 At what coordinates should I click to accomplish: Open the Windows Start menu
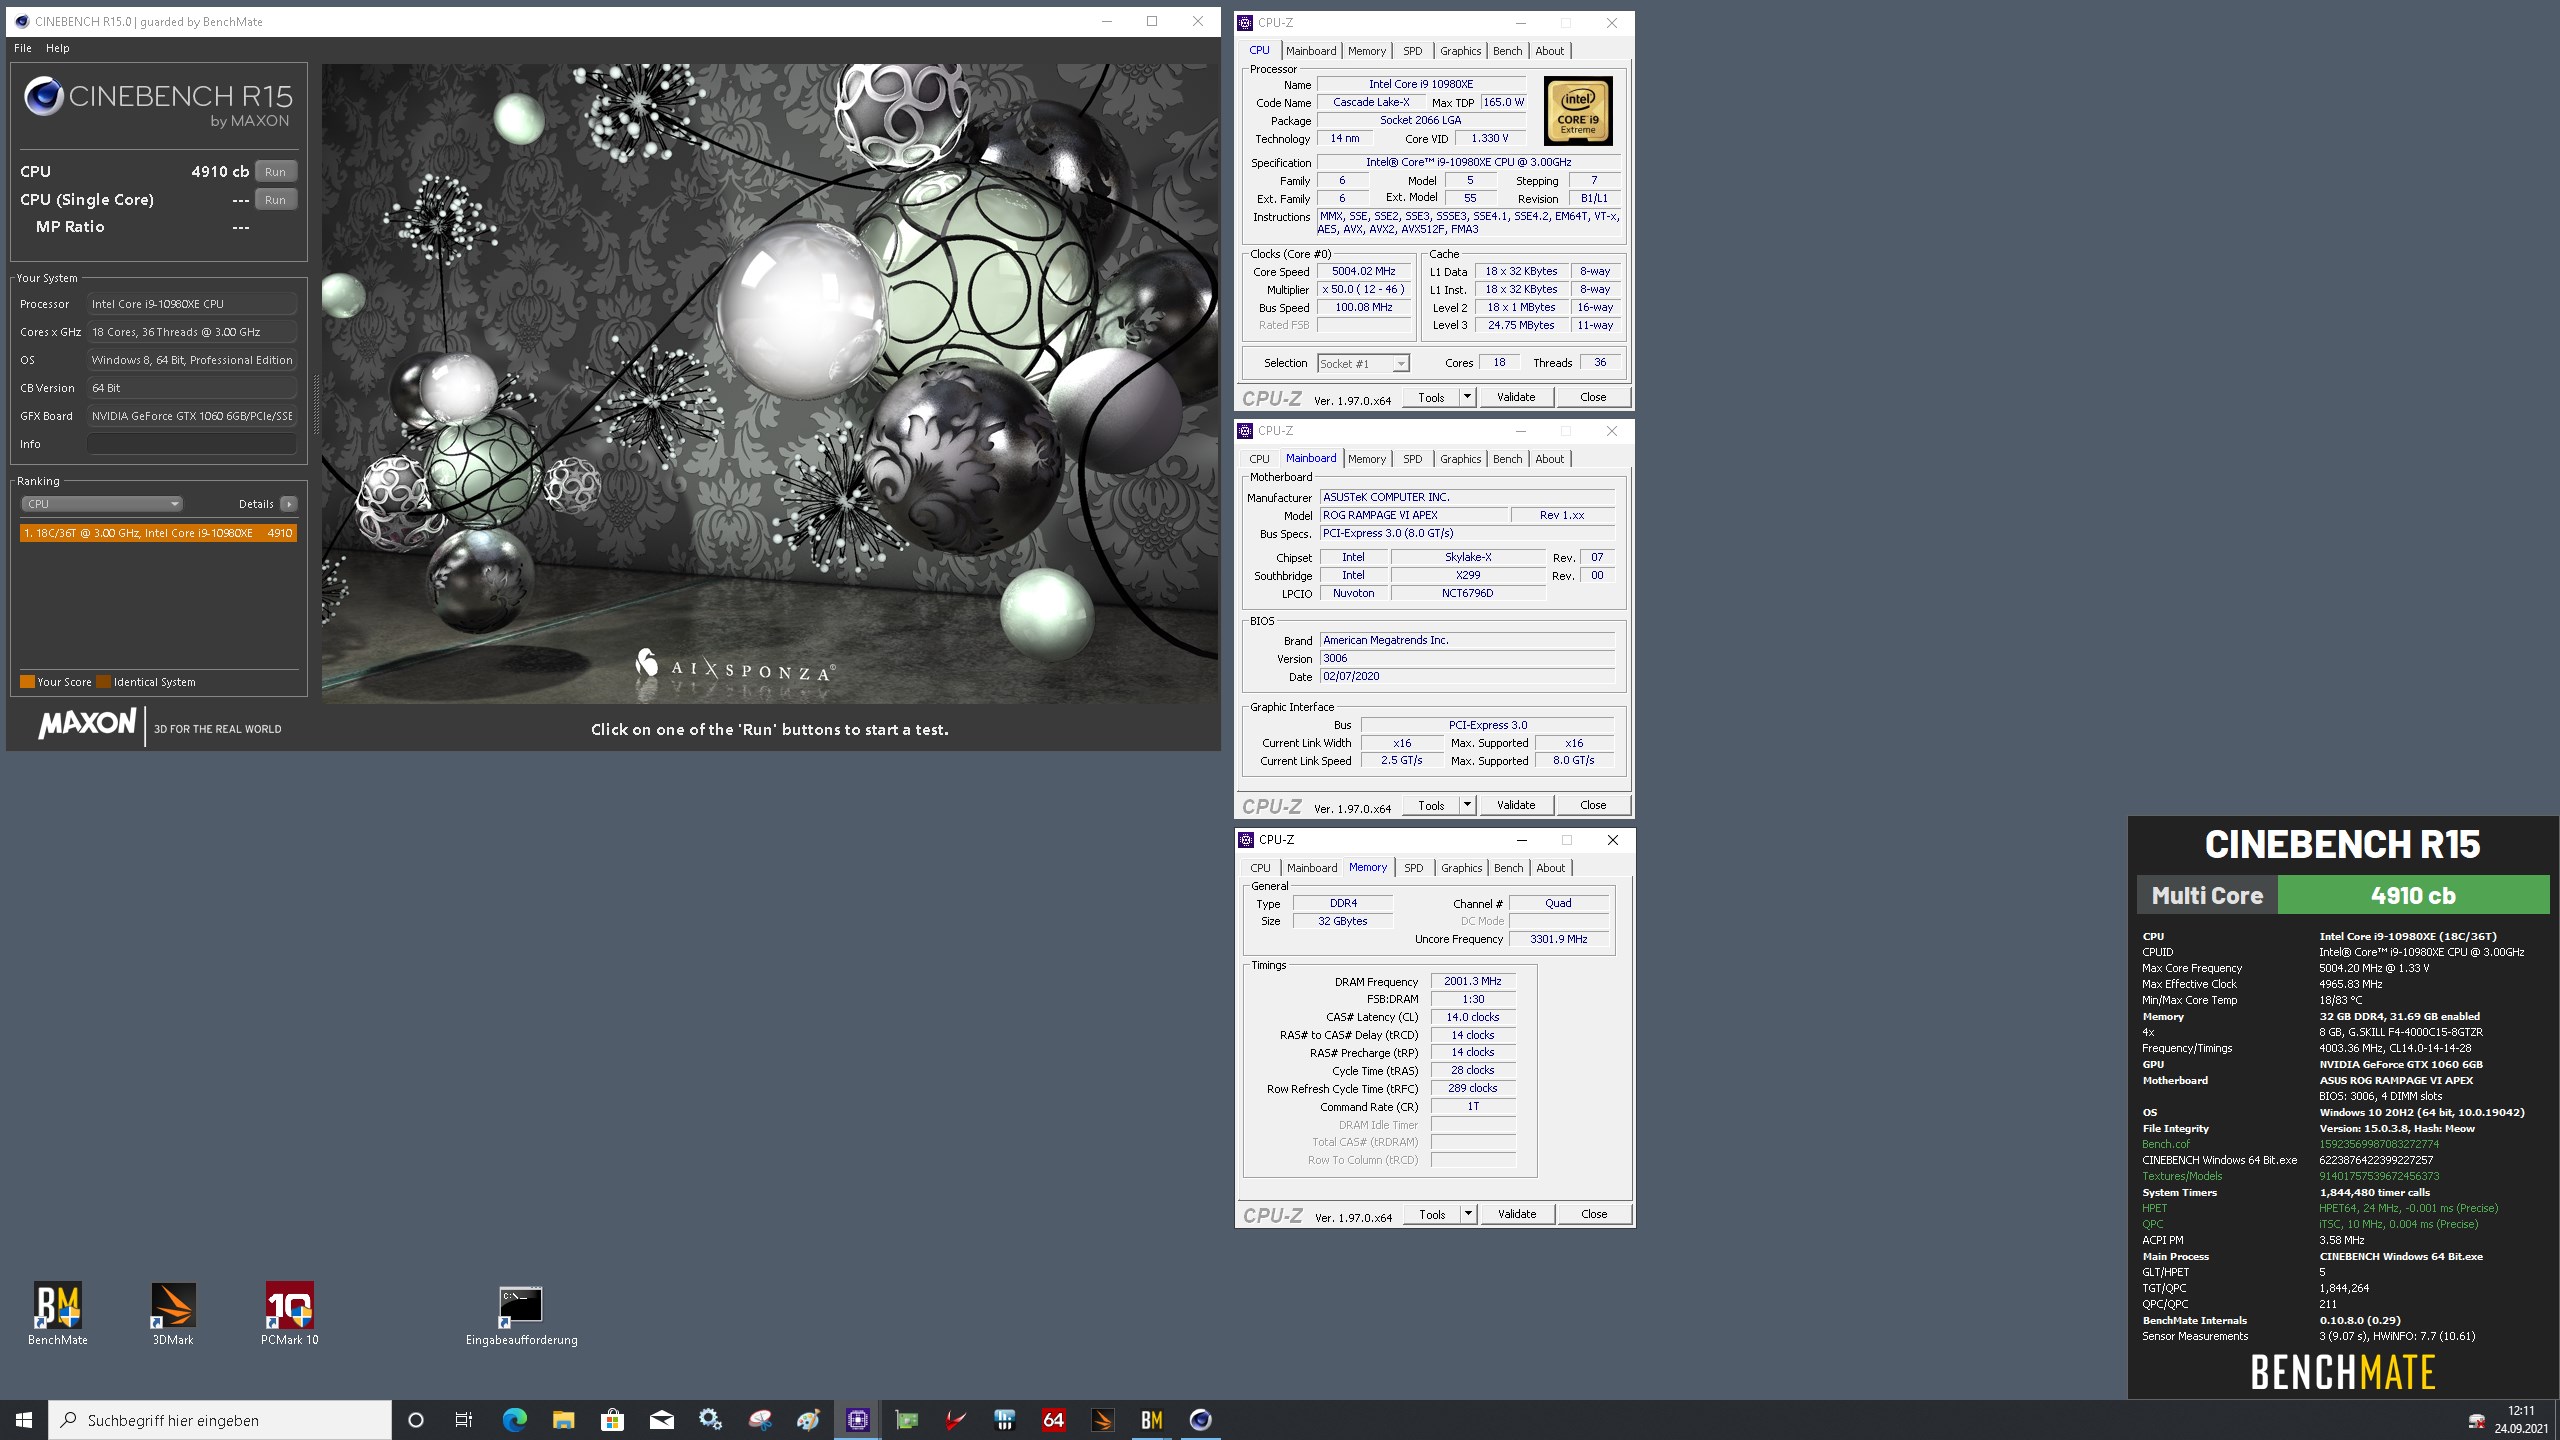tap(24, 1420)
